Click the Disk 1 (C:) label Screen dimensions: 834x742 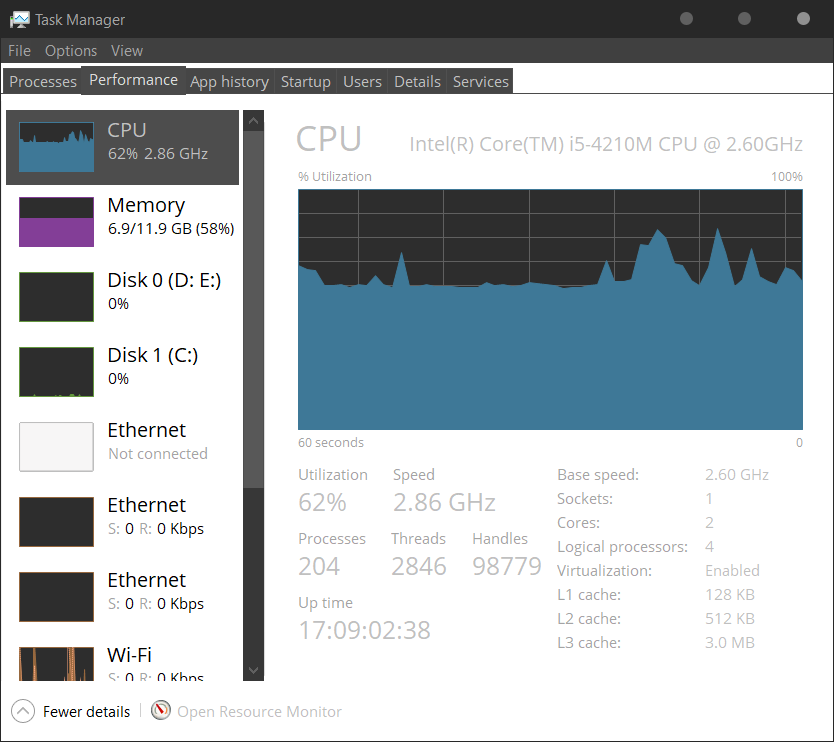click(x=153, y=355)
